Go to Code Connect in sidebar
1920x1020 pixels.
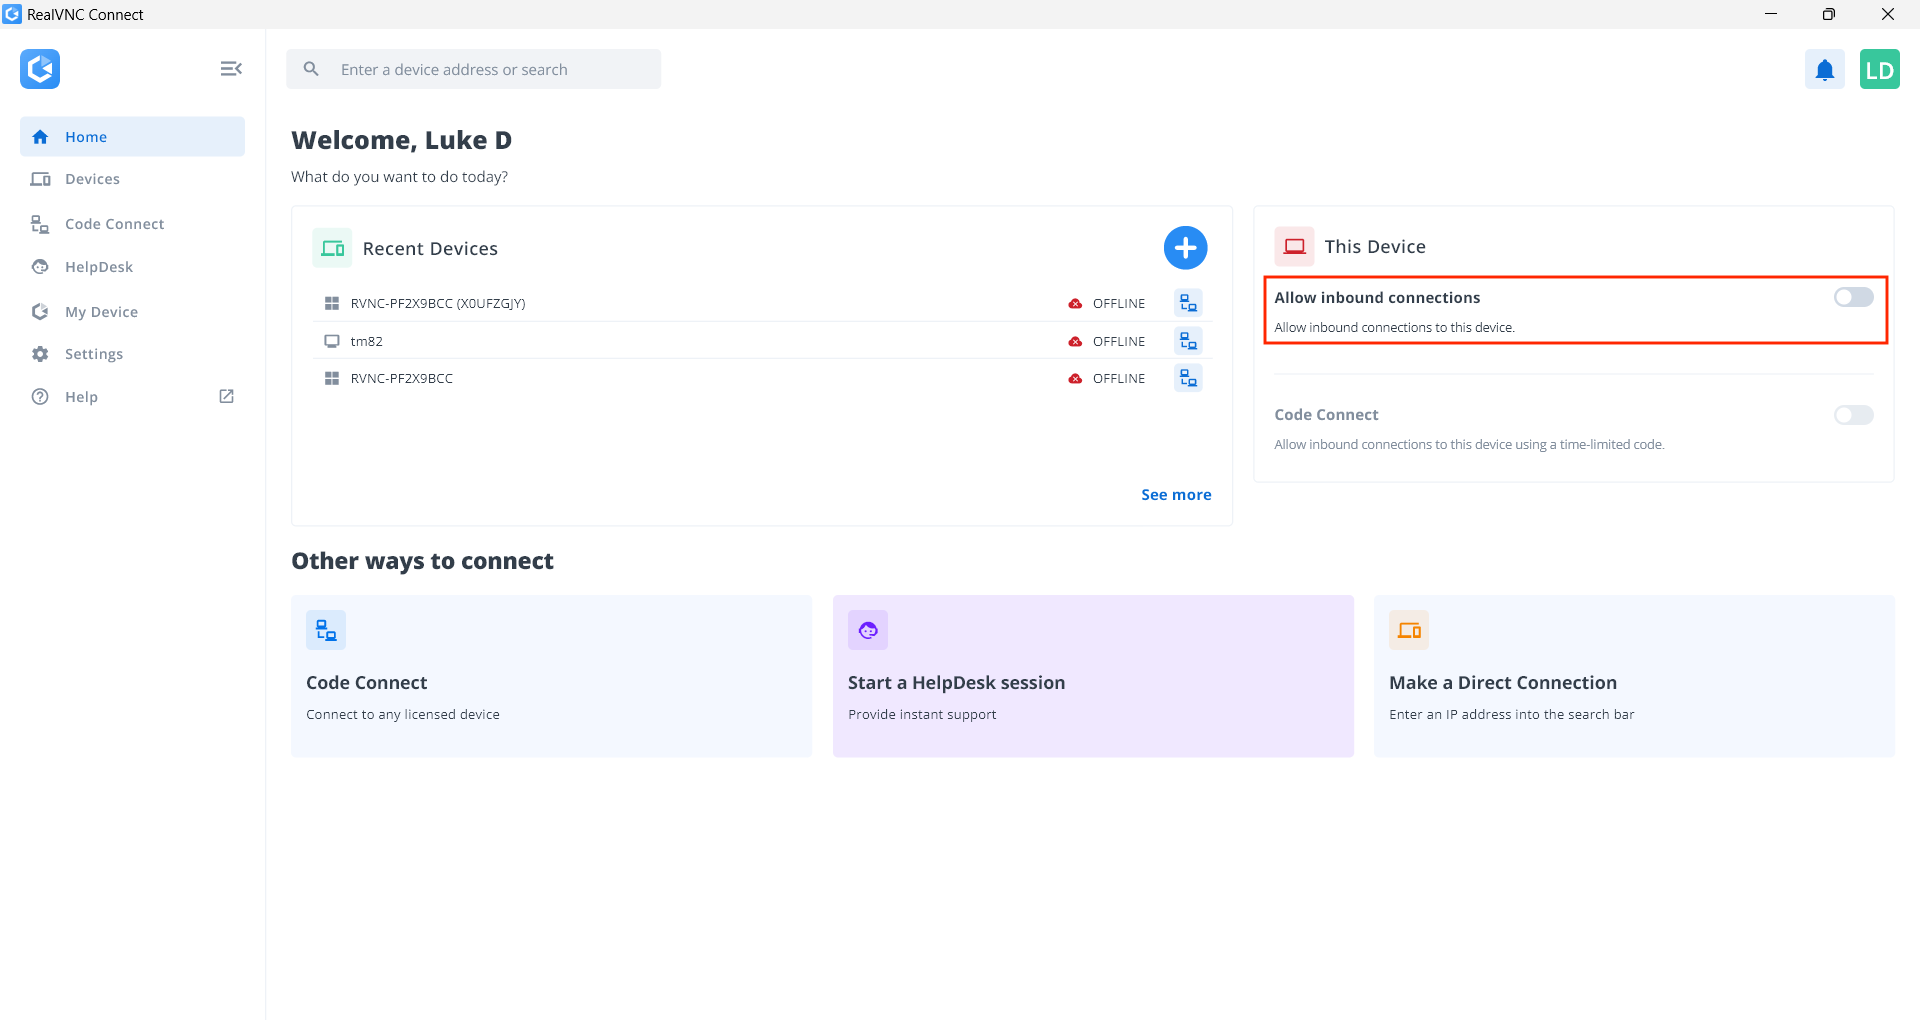(114, 224)
